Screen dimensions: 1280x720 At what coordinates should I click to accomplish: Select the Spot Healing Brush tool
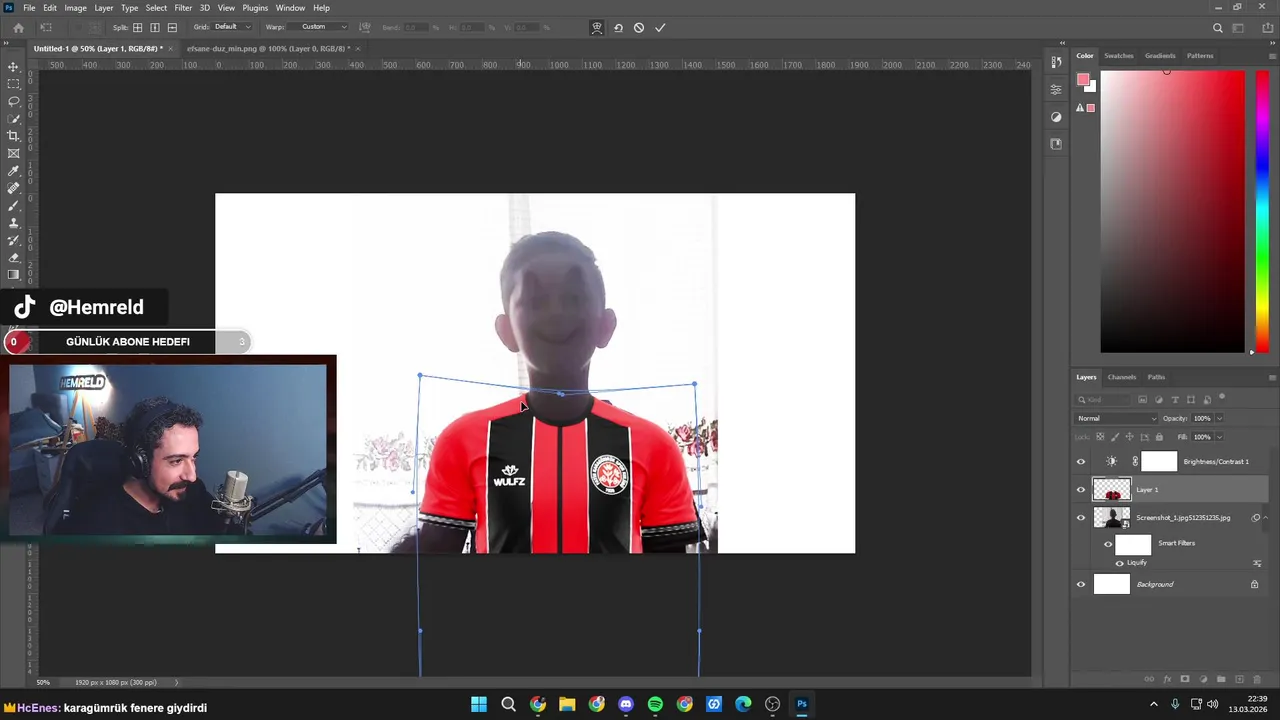pos(13,188)
